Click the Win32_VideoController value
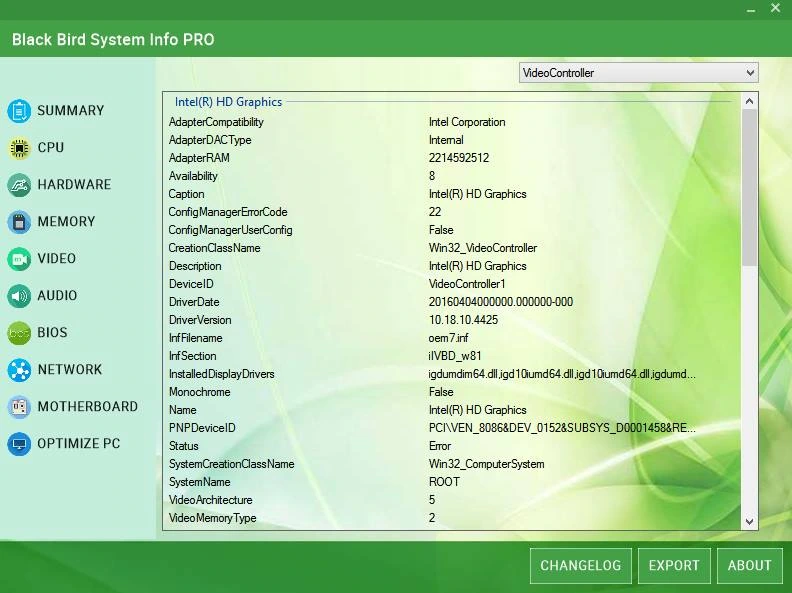 pyautogui.click(x=482, y=248)
